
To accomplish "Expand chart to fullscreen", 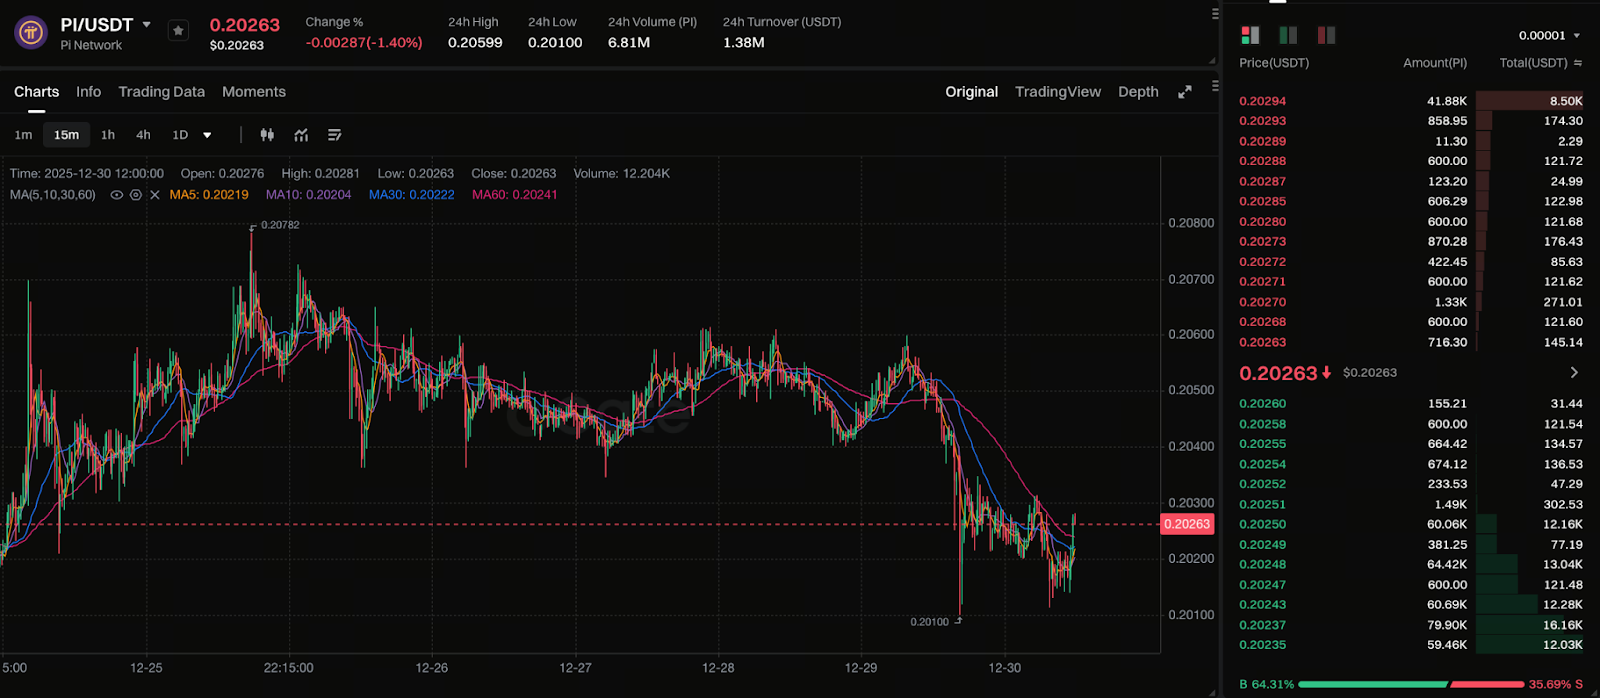I will coord(1185,92).
